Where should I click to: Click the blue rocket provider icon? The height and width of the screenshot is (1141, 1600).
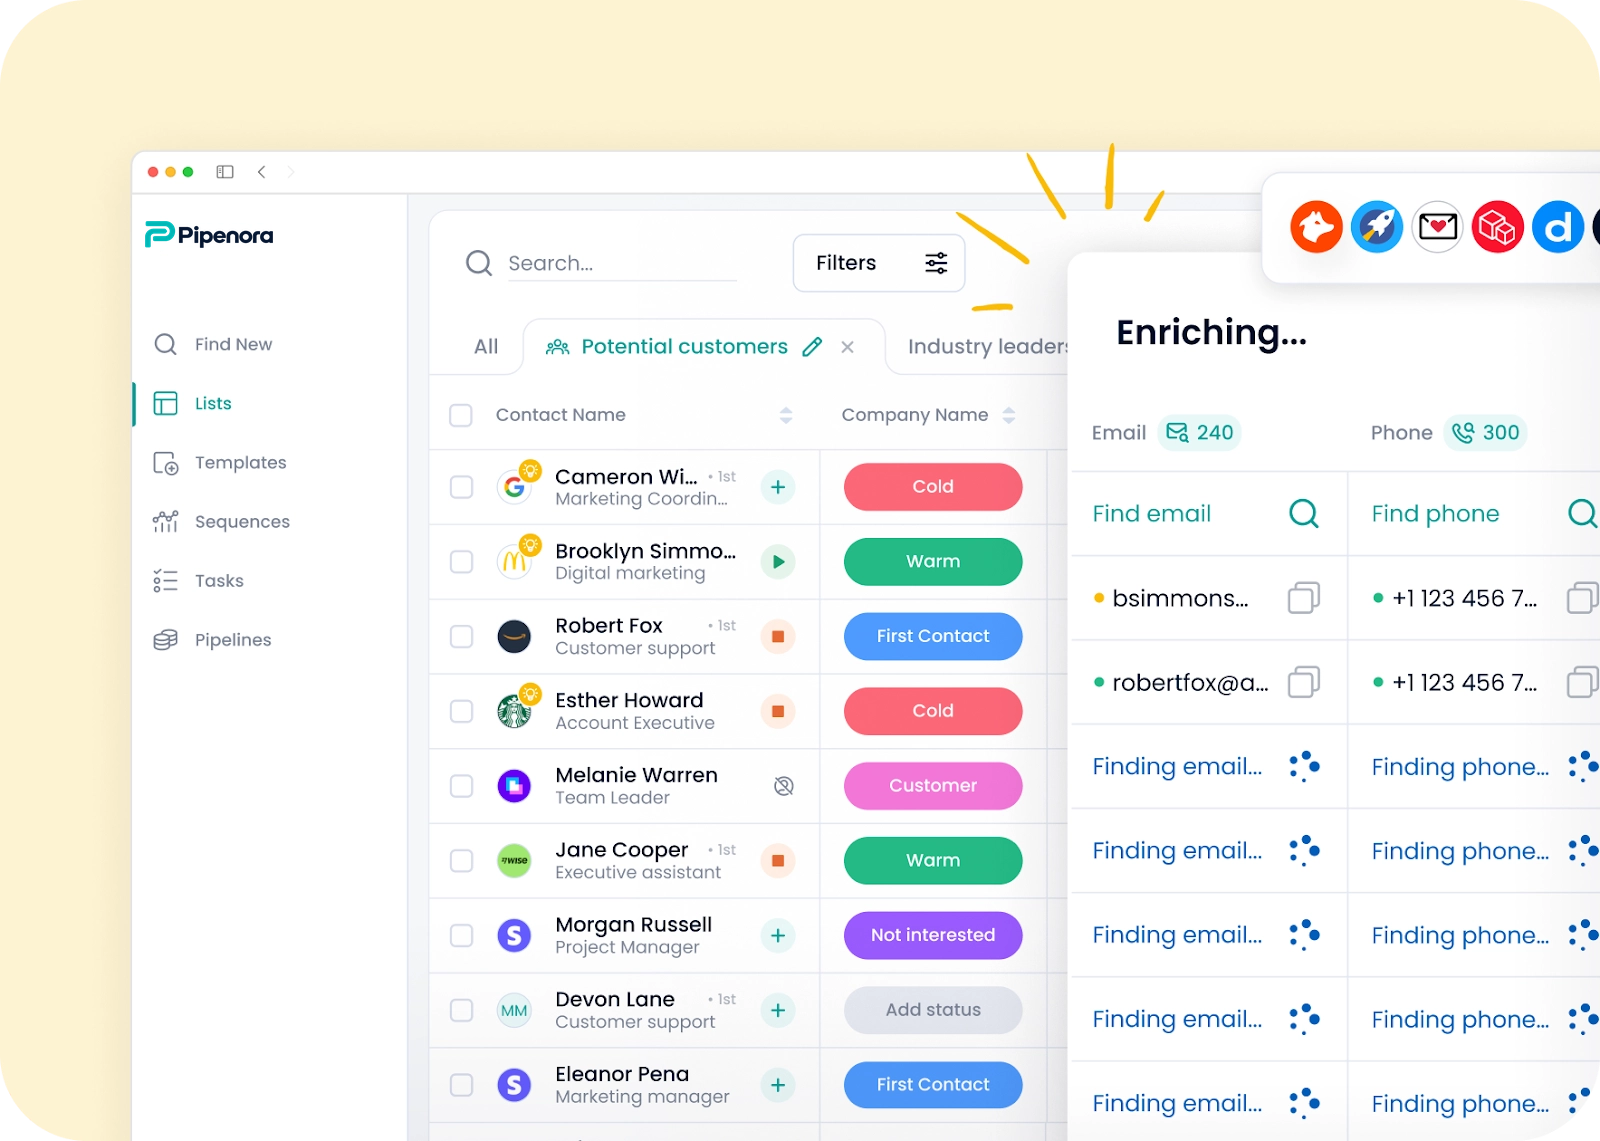[x=1377, y=227]
